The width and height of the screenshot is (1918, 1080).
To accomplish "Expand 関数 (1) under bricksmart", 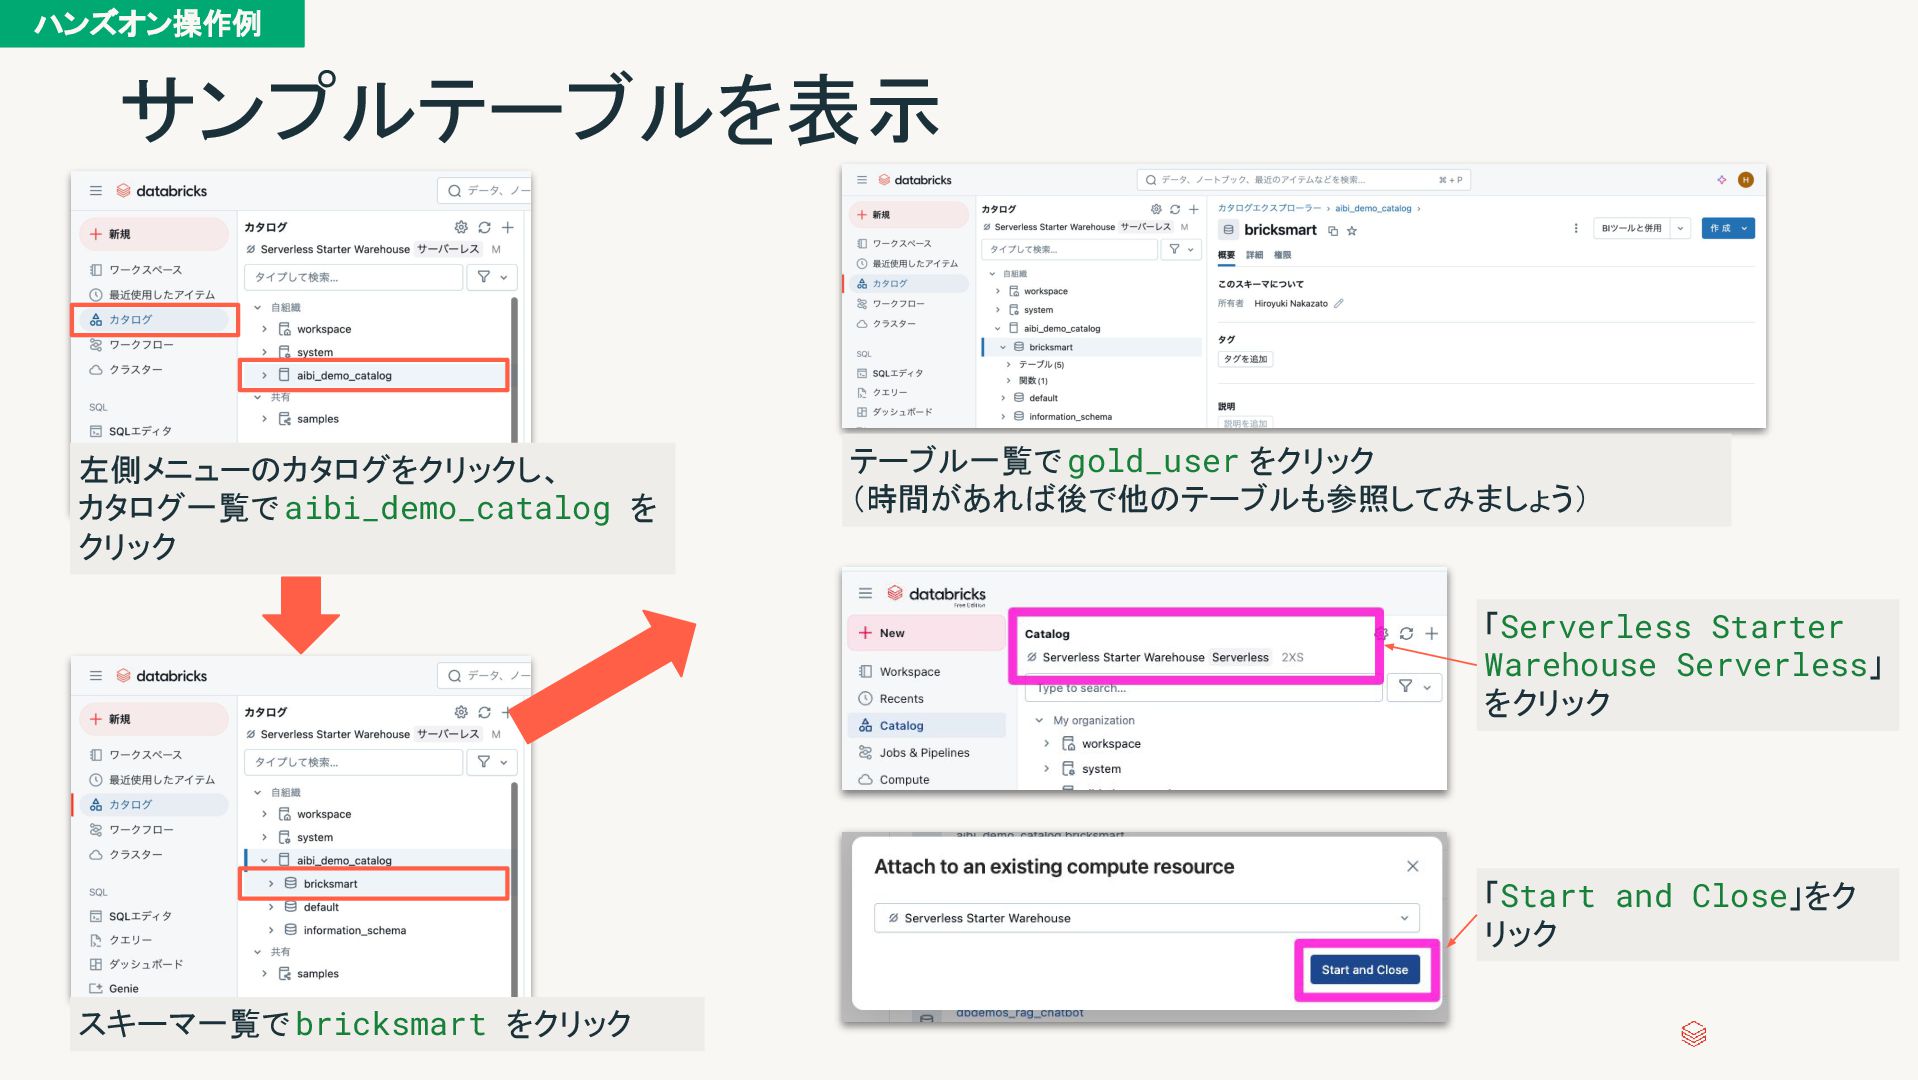I will click(1009, 381).
